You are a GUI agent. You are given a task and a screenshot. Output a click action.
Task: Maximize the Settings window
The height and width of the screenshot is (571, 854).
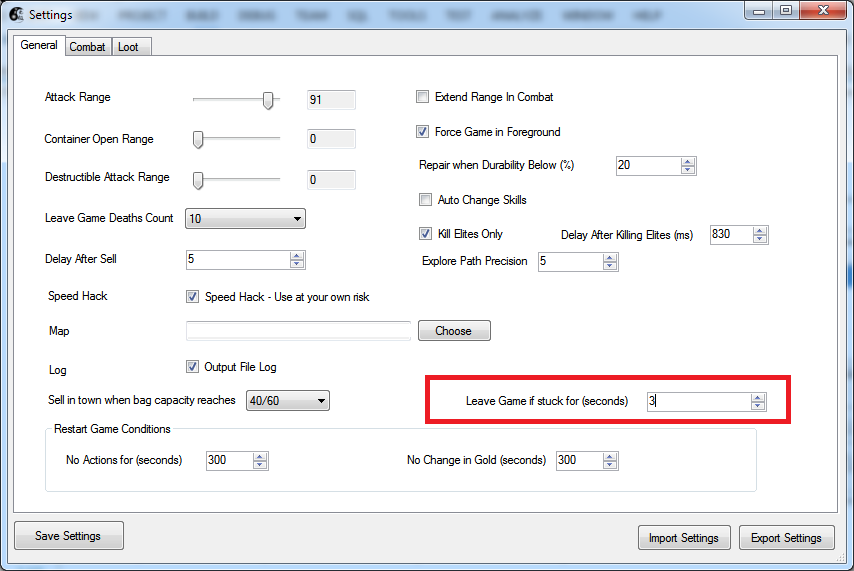(786, 10)
